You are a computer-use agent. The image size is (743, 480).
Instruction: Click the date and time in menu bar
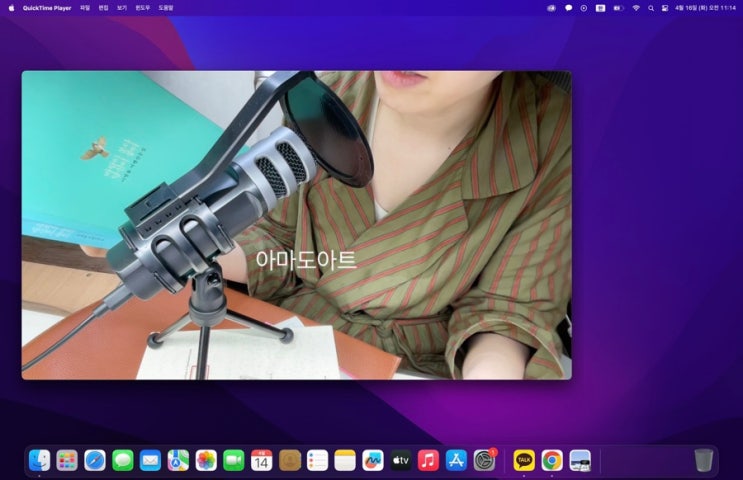[705, 8]
